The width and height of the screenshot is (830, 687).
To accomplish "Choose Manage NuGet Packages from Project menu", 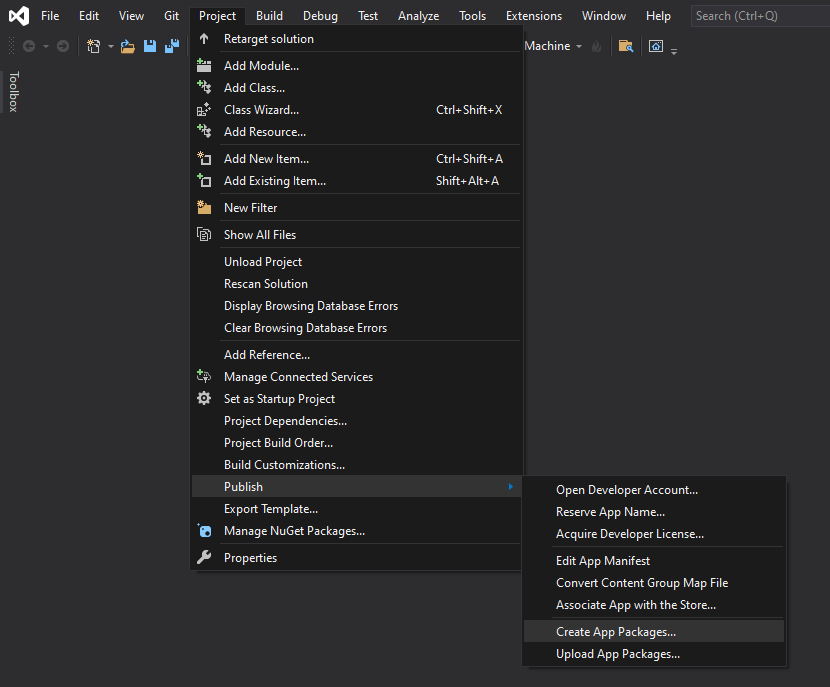I will [x=294, y=531].
